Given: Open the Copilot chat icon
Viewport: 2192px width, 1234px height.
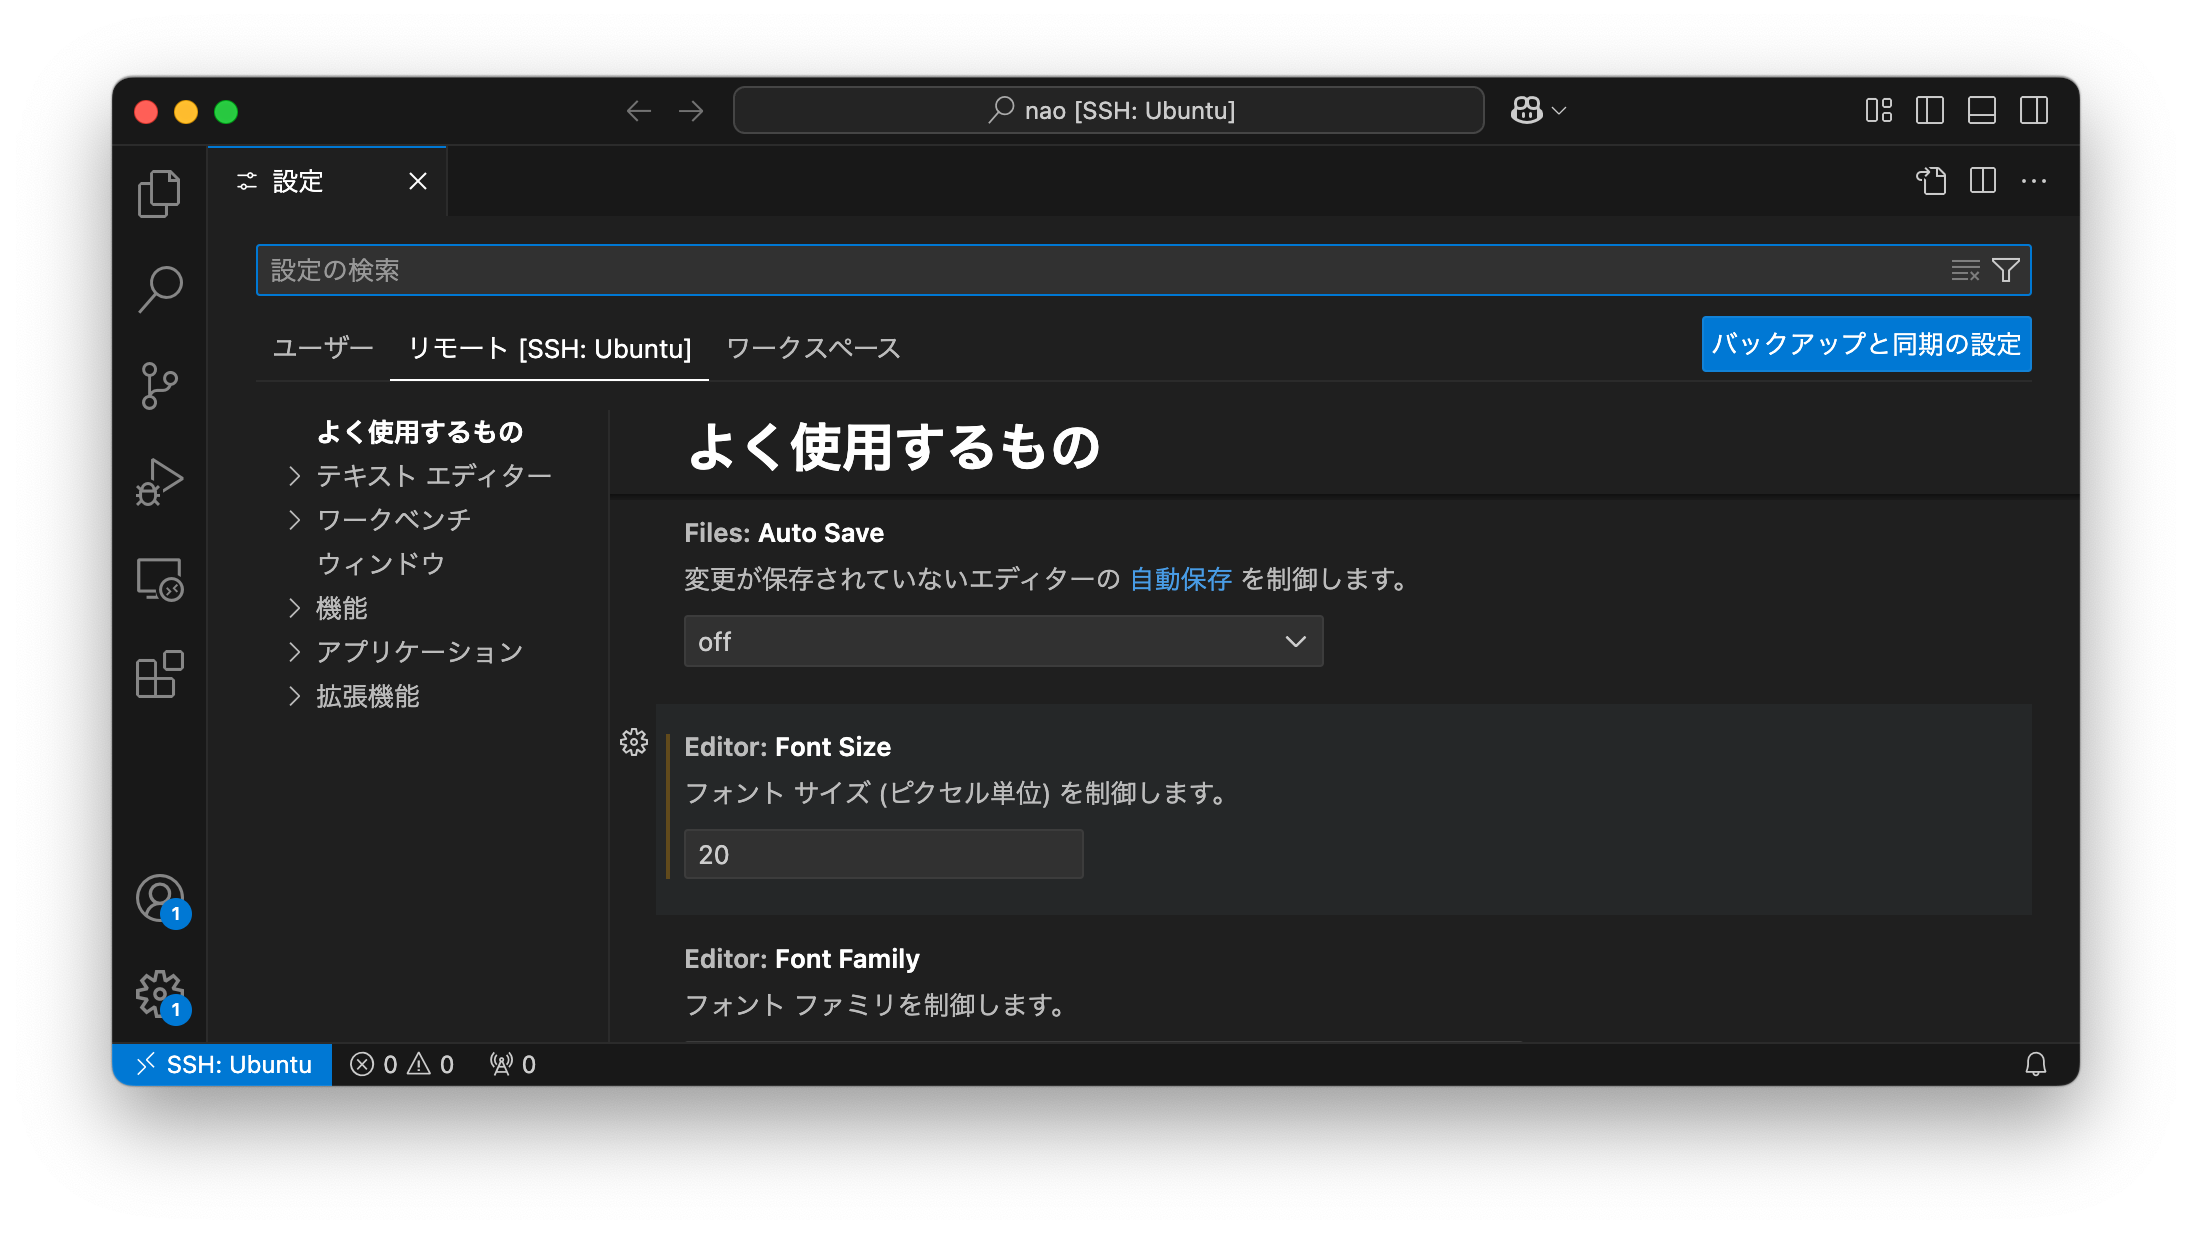Looking at the screenshot, I should [1526, 110].
